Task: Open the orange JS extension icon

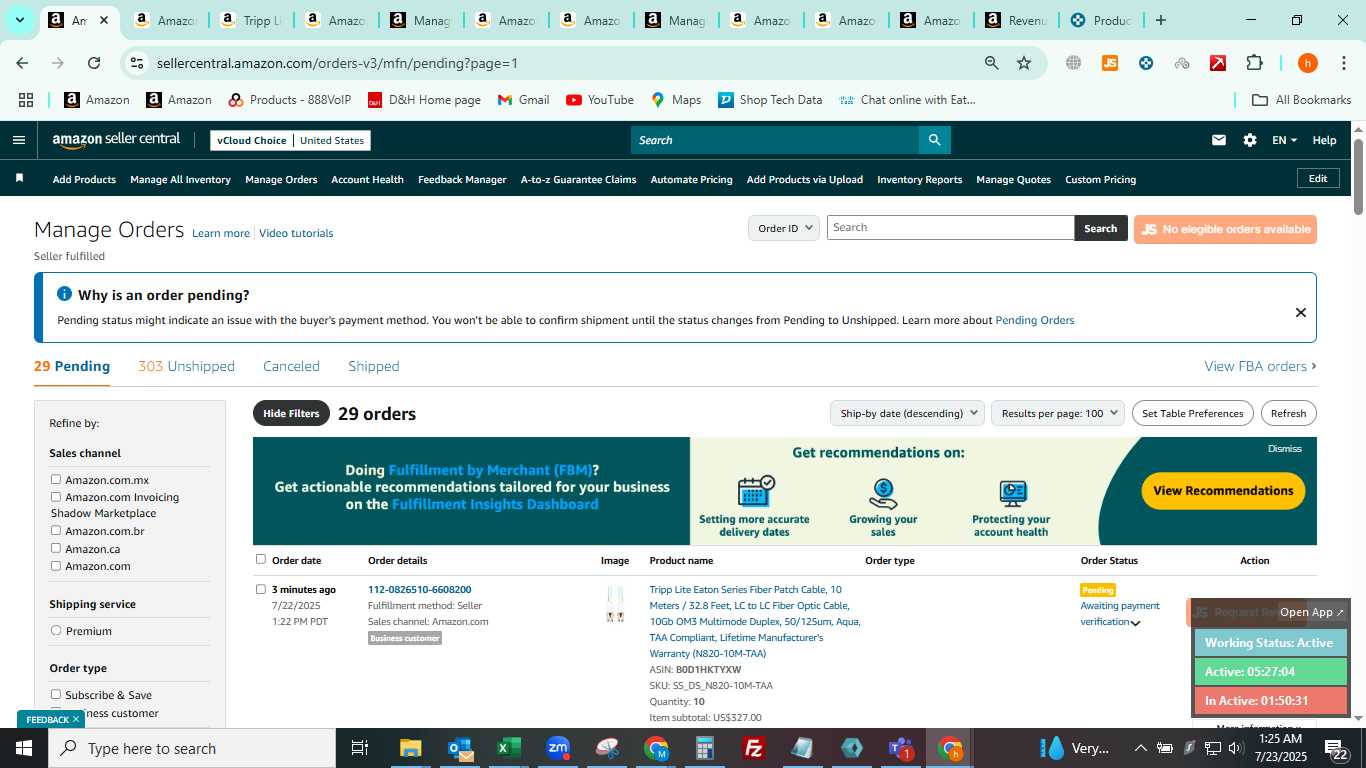Action: 1109,63
